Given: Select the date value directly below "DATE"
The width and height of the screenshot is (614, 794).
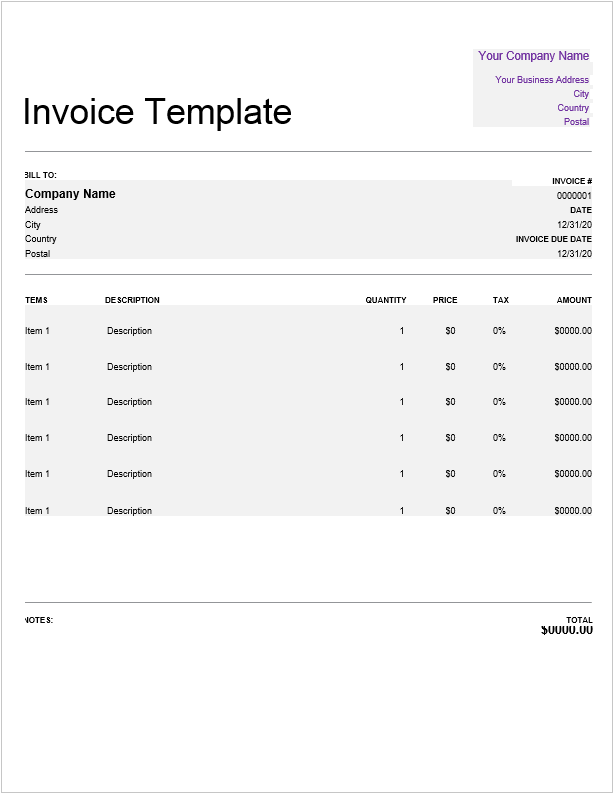Looking at the screenshot, I should pyautogui.click(x=574, y=225).
